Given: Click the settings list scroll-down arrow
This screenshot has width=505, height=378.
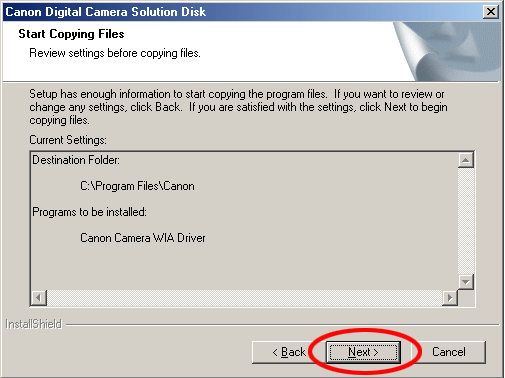Looking at the screenshot, I should (x=466, y=282).
